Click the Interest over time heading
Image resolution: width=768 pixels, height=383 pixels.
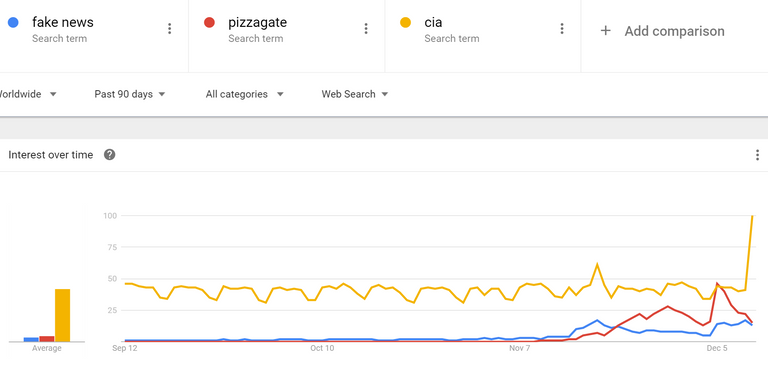click(50, 155)
